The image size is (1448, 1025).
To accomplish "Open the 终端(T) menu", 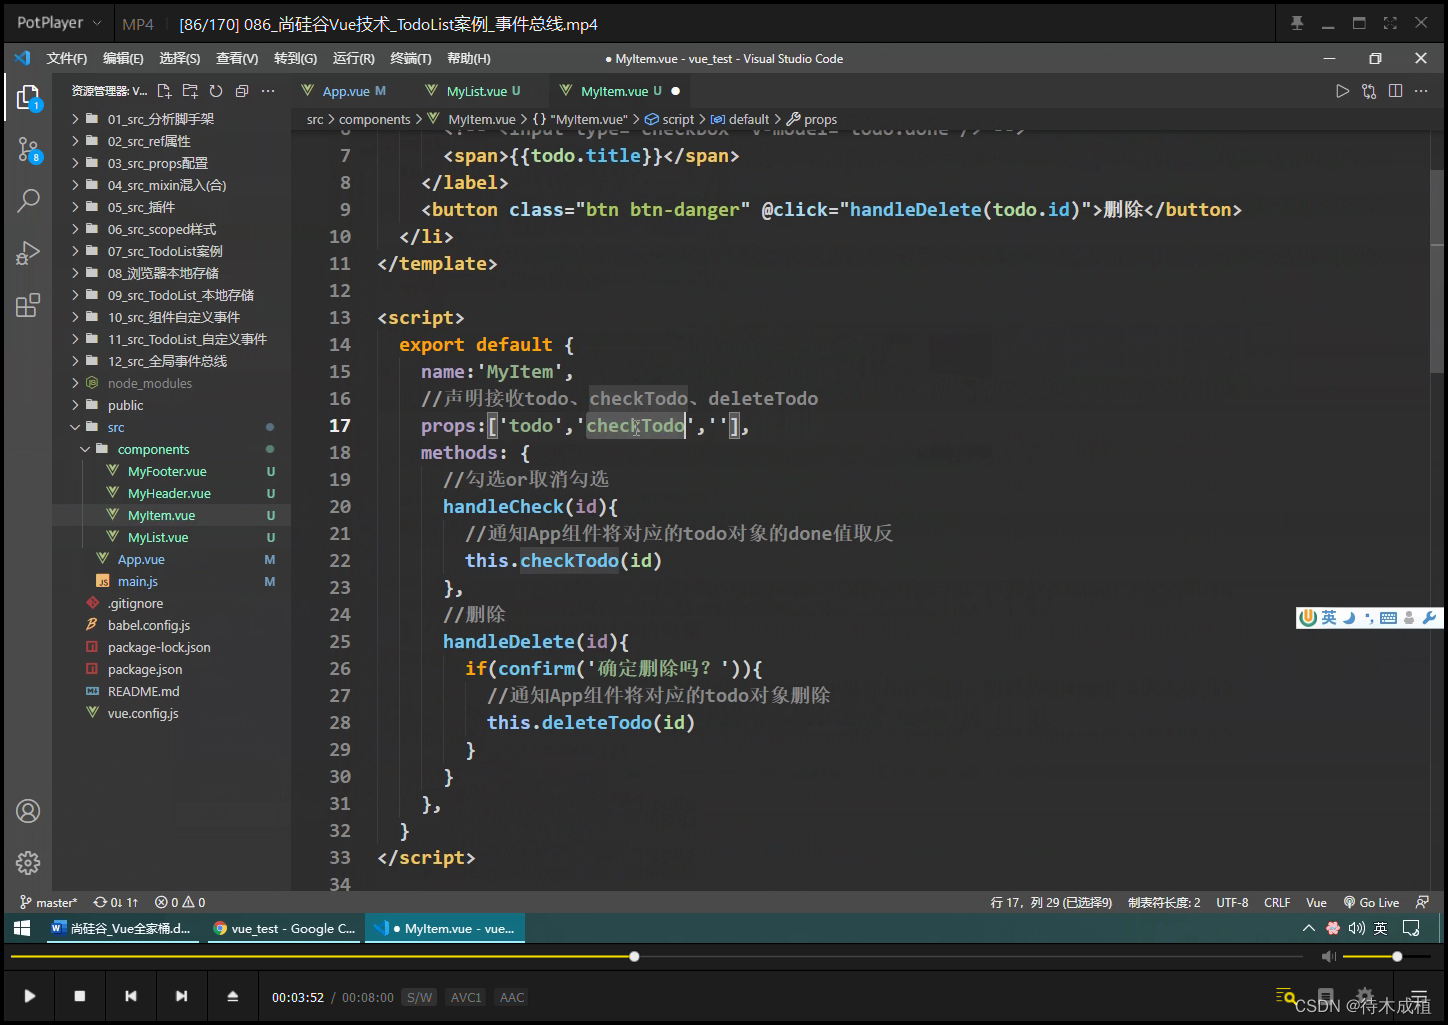I will pyautogui.click(x=411, y=58).
